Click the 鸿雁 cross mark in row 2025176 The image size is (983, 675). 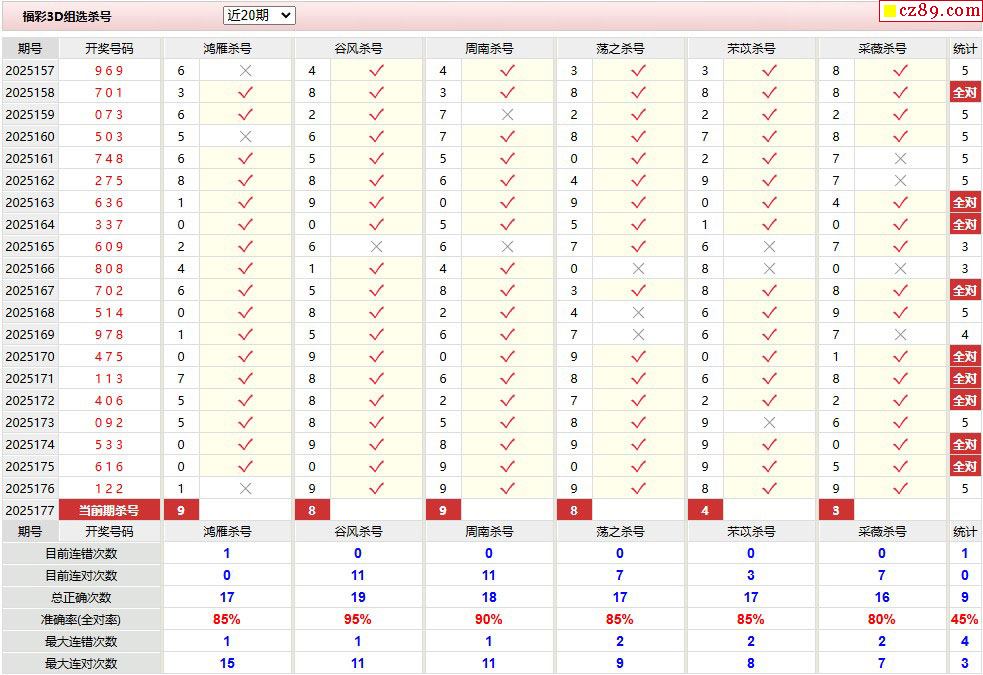246,488
